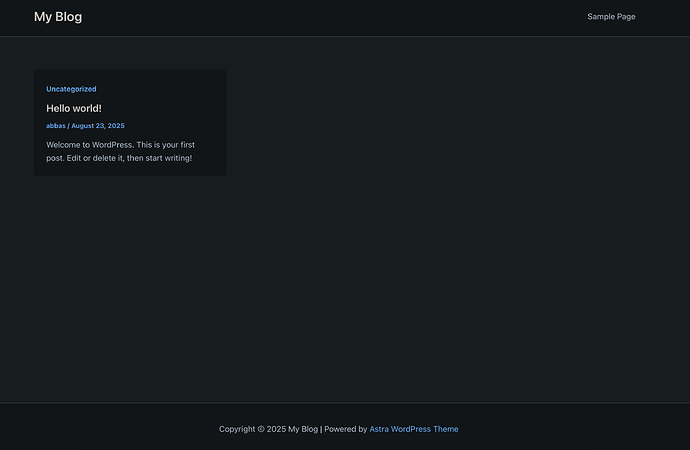
Task: Open the Hello world! post title
Action: [x=74, y=108]
